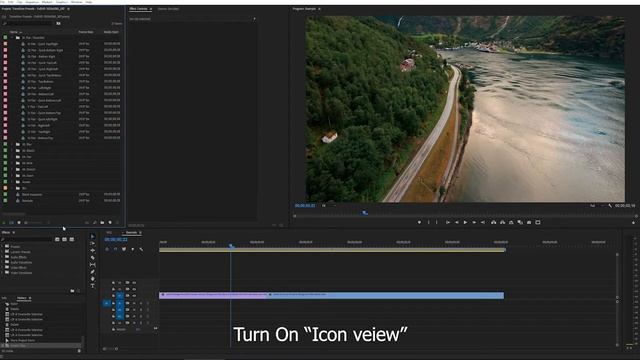The width and height of the screenshot is (640, 360).
Task: Select the Effects panel tab
Action: [6, 232]
